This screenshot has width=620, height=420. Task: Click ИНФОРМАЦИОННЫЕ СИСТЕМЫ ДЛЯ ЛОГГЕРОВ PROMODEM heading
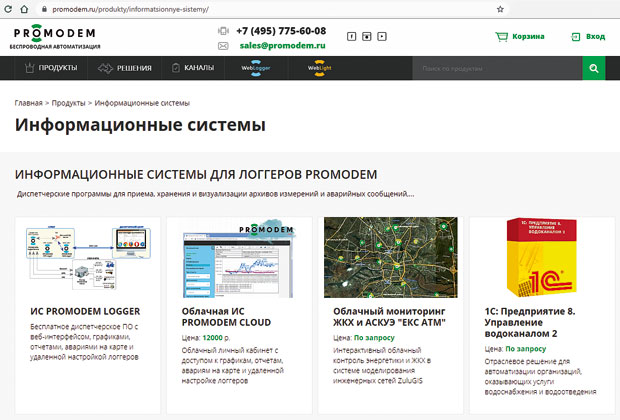pyautogui.click(x=196, y=174)
